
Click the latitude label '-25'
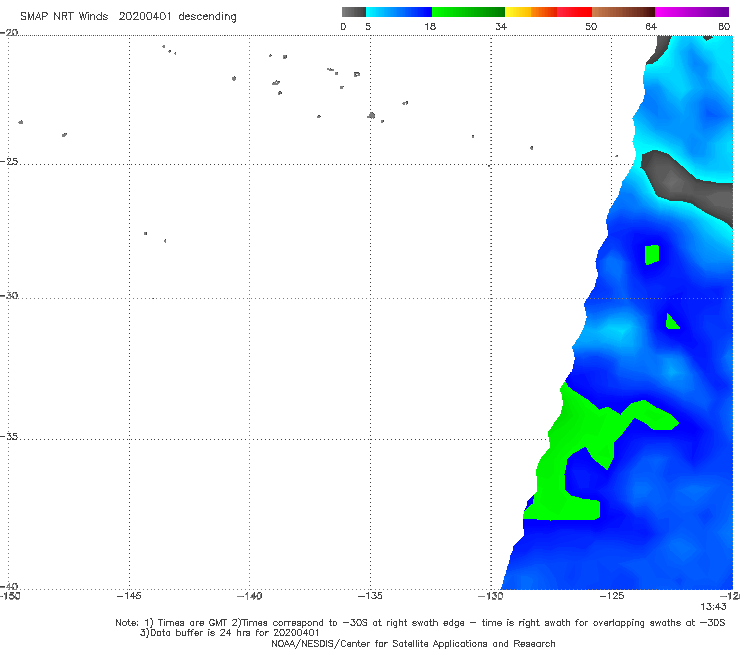tap(9, 161)
